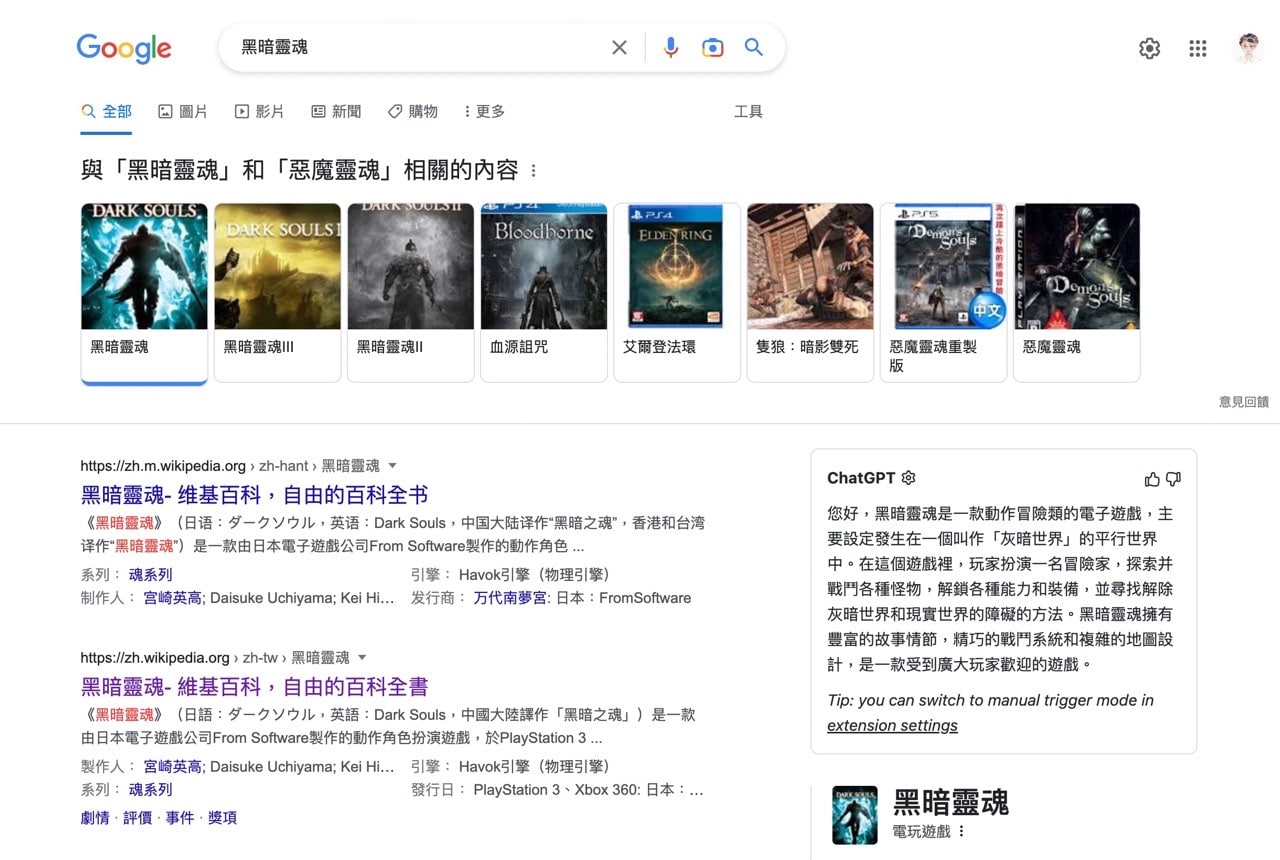Image resolution: width=1280 pixels, height=860 pixels.
Task: Select the 惡魔靈魂重製版 card
Action: [x=943, y=293]
